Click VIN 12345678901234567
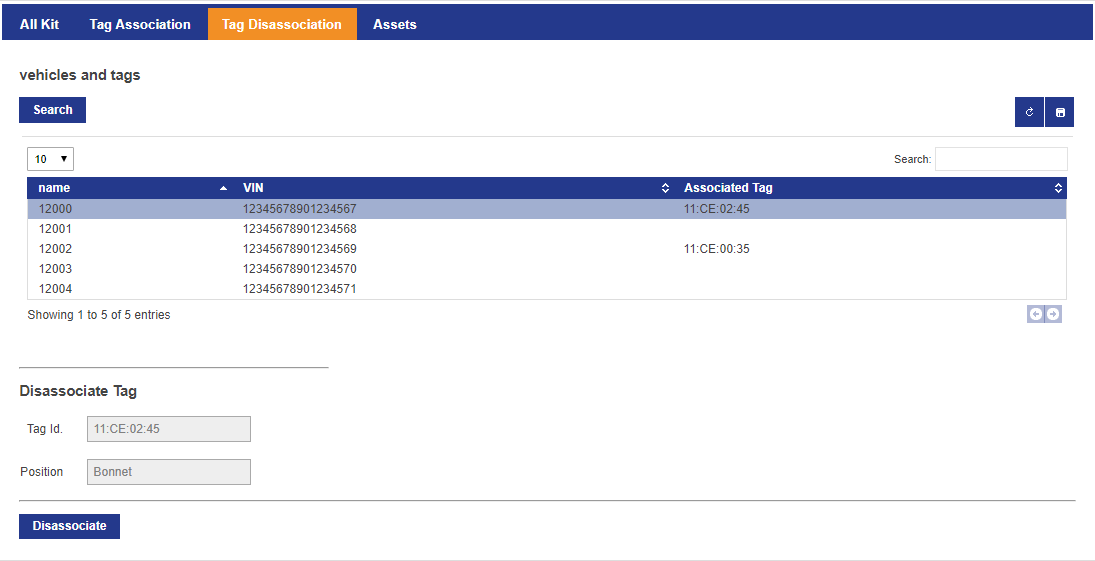1095x561 pixels. pos(300,209)
